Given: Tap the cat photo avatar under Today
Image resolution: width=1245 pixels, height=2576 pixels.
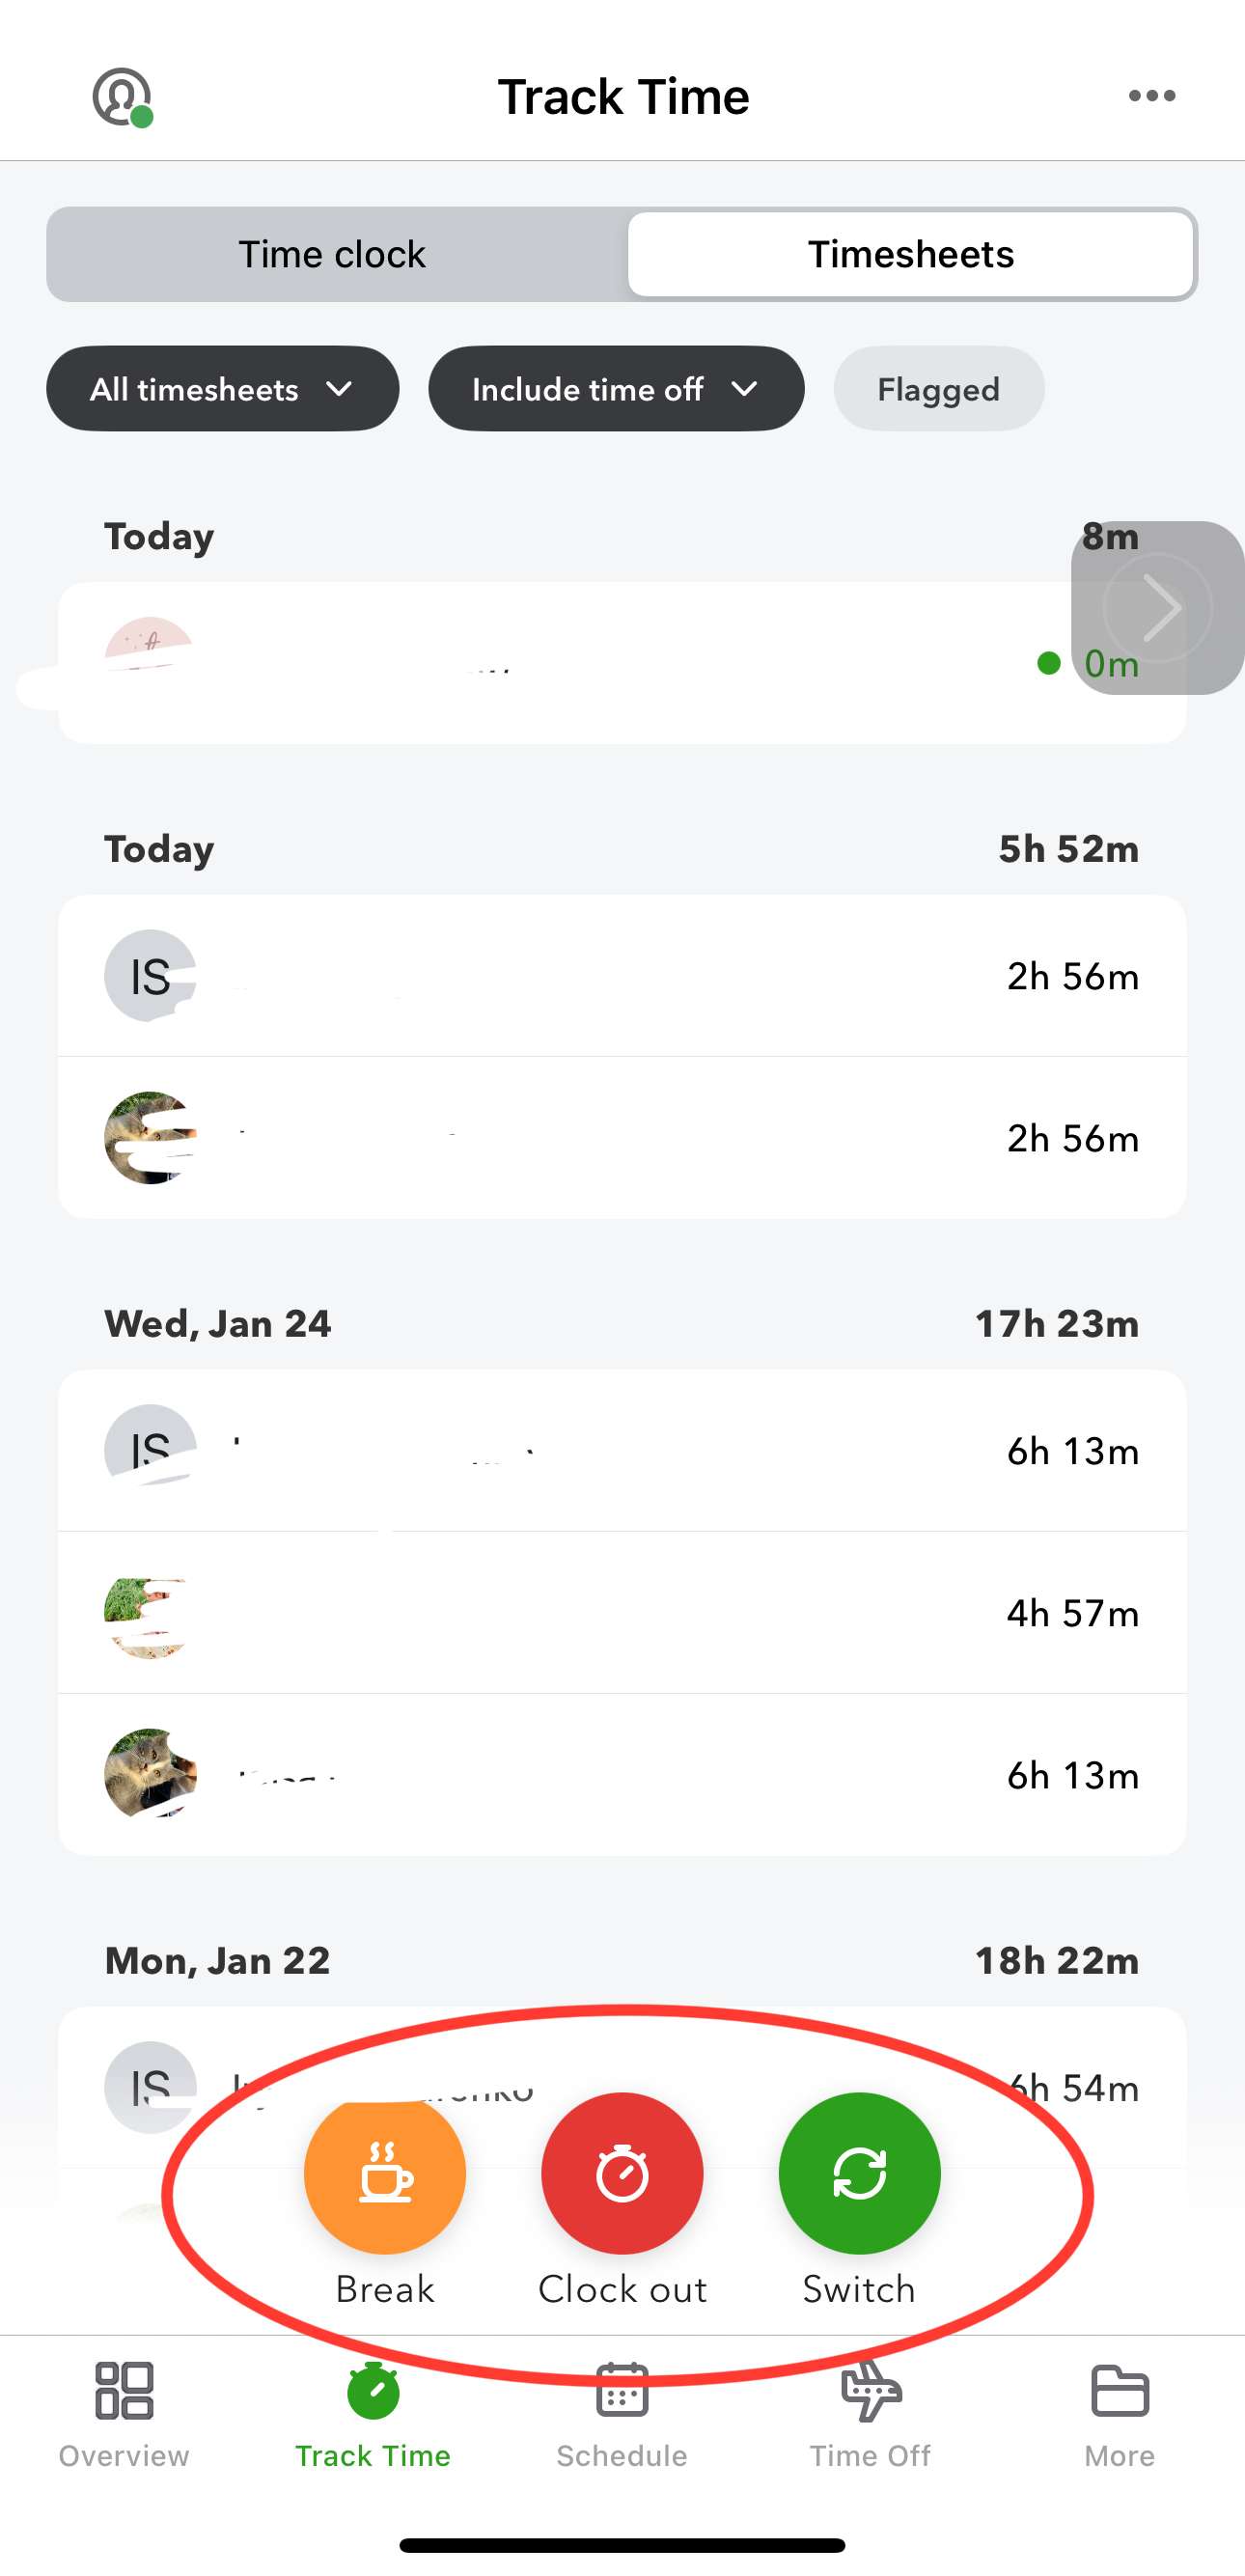Looking at the screenshot, I should [150, 1138].
